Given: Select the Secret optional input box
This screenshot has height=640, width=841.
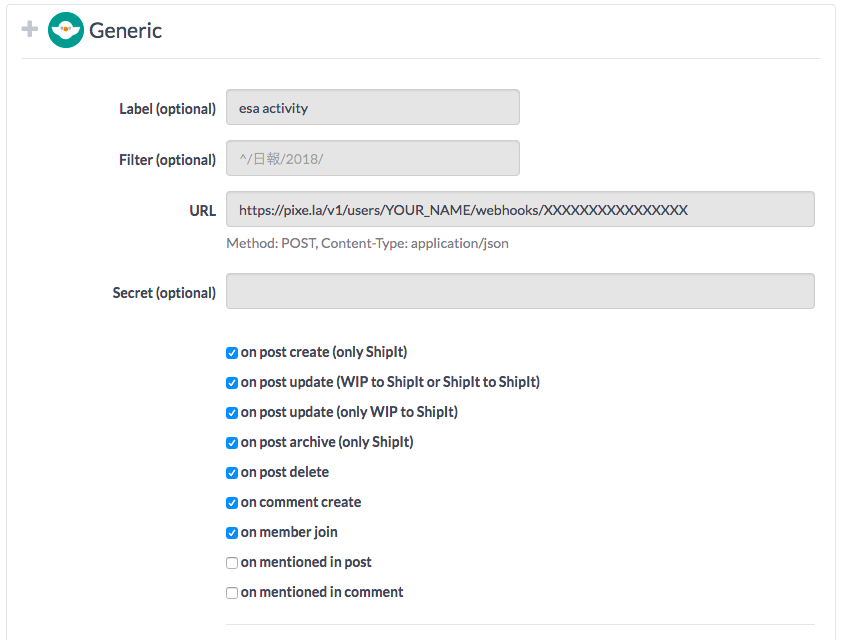Looking at the screenshot, I should point(520,292).
